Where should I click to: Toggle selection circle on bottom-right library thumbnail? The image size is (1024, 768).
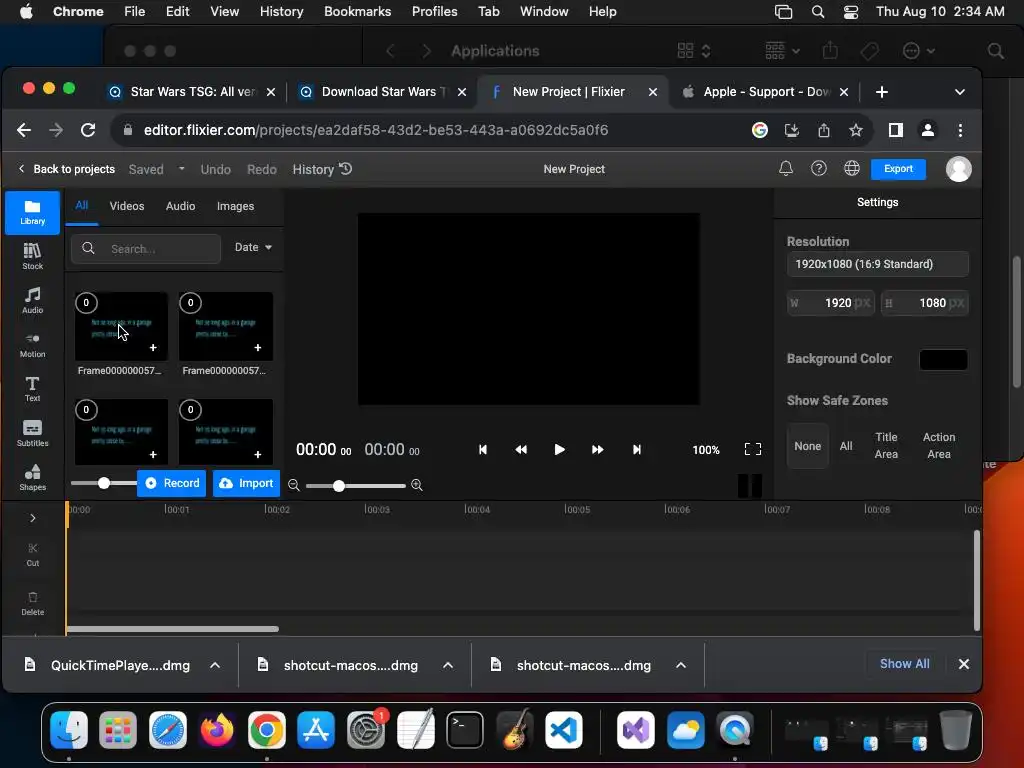pyautogui.click(x=190, y=409)
